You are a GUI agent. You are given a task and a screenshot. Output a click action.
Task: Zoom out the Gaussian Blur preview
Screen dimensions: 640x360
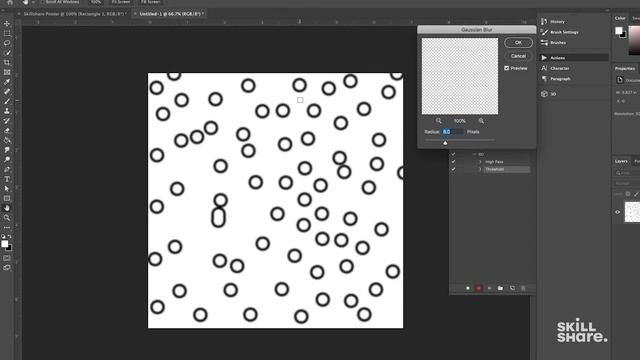click(438, 121)
